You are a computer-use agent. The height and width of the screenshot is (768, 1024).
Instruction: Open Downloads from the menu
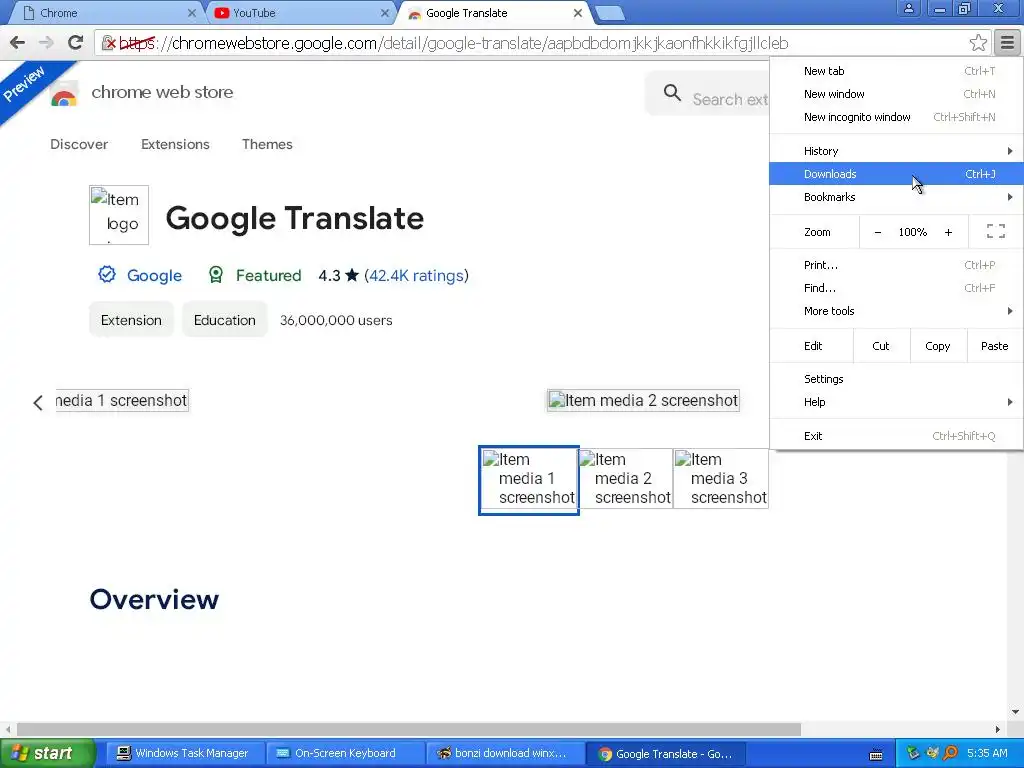coord(896,174)
